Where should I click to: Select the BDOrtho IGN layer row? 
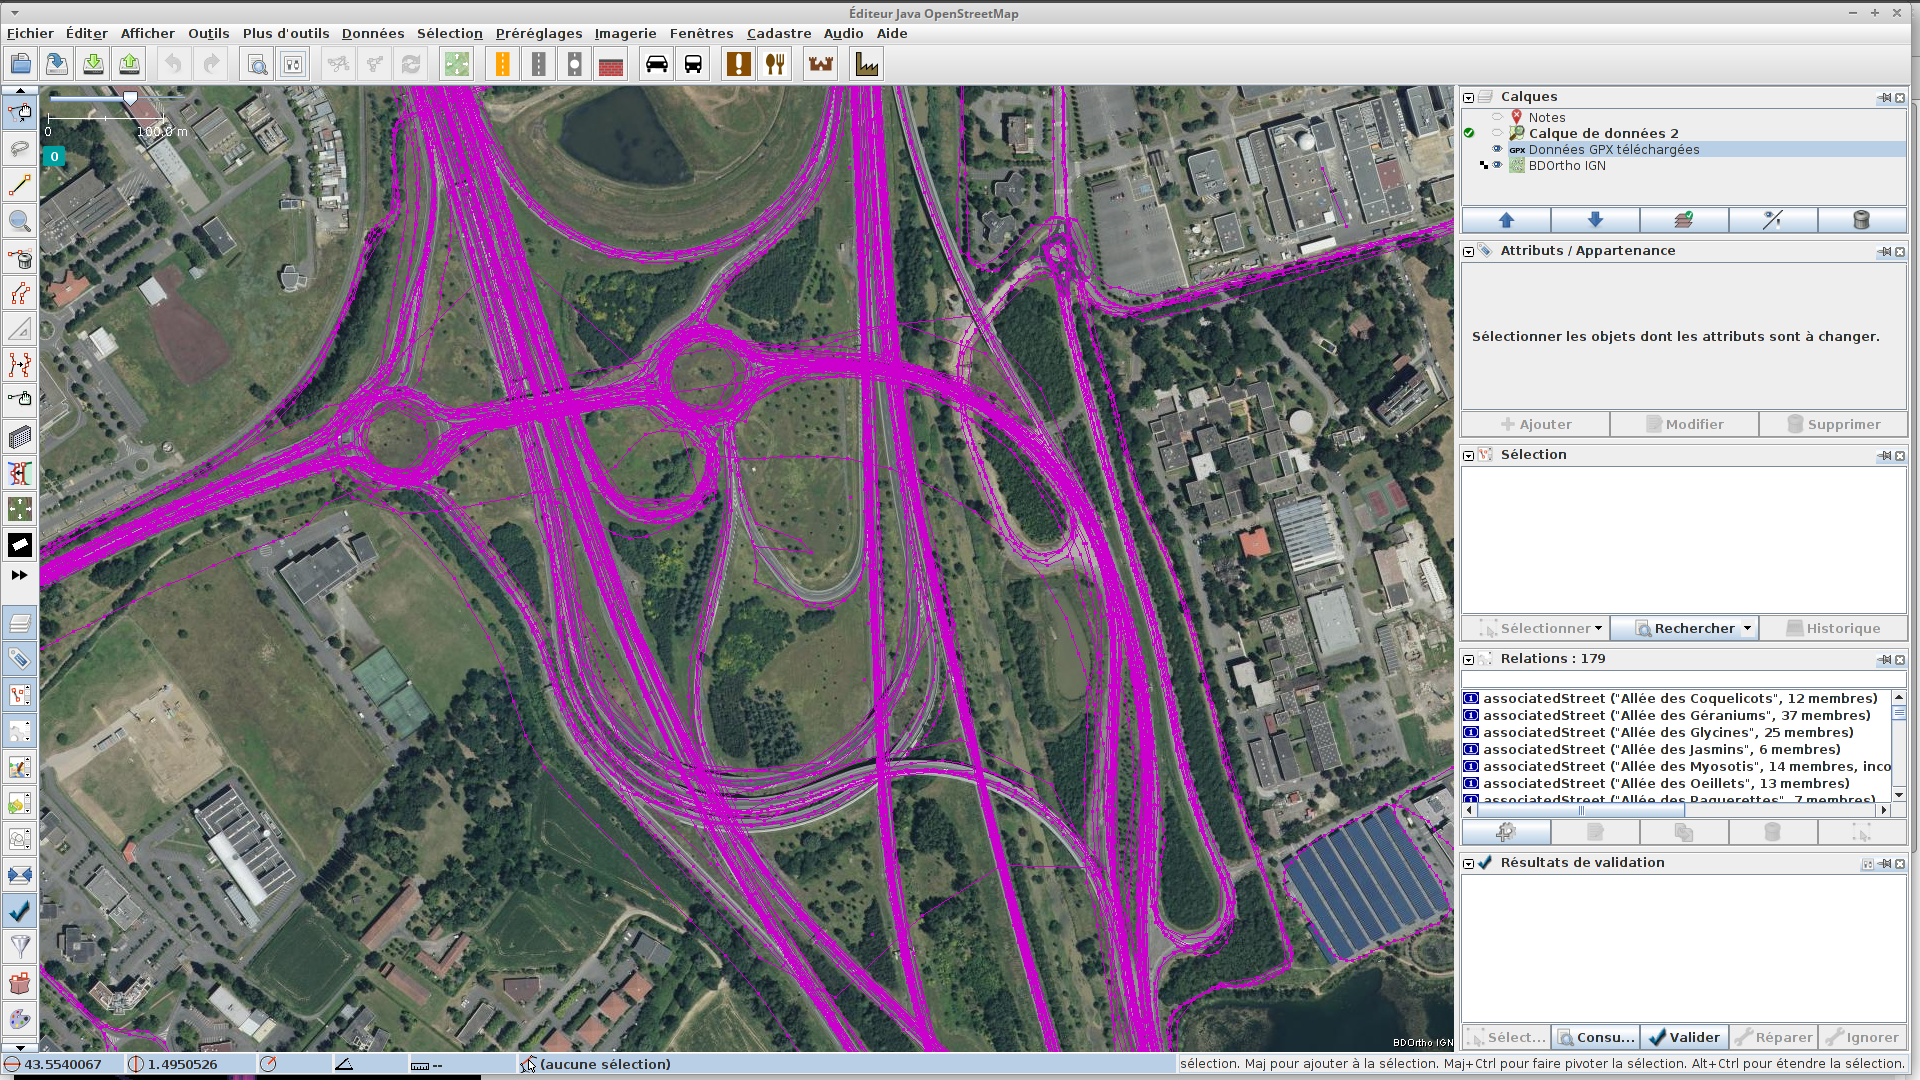click(x=1684, y=165)
